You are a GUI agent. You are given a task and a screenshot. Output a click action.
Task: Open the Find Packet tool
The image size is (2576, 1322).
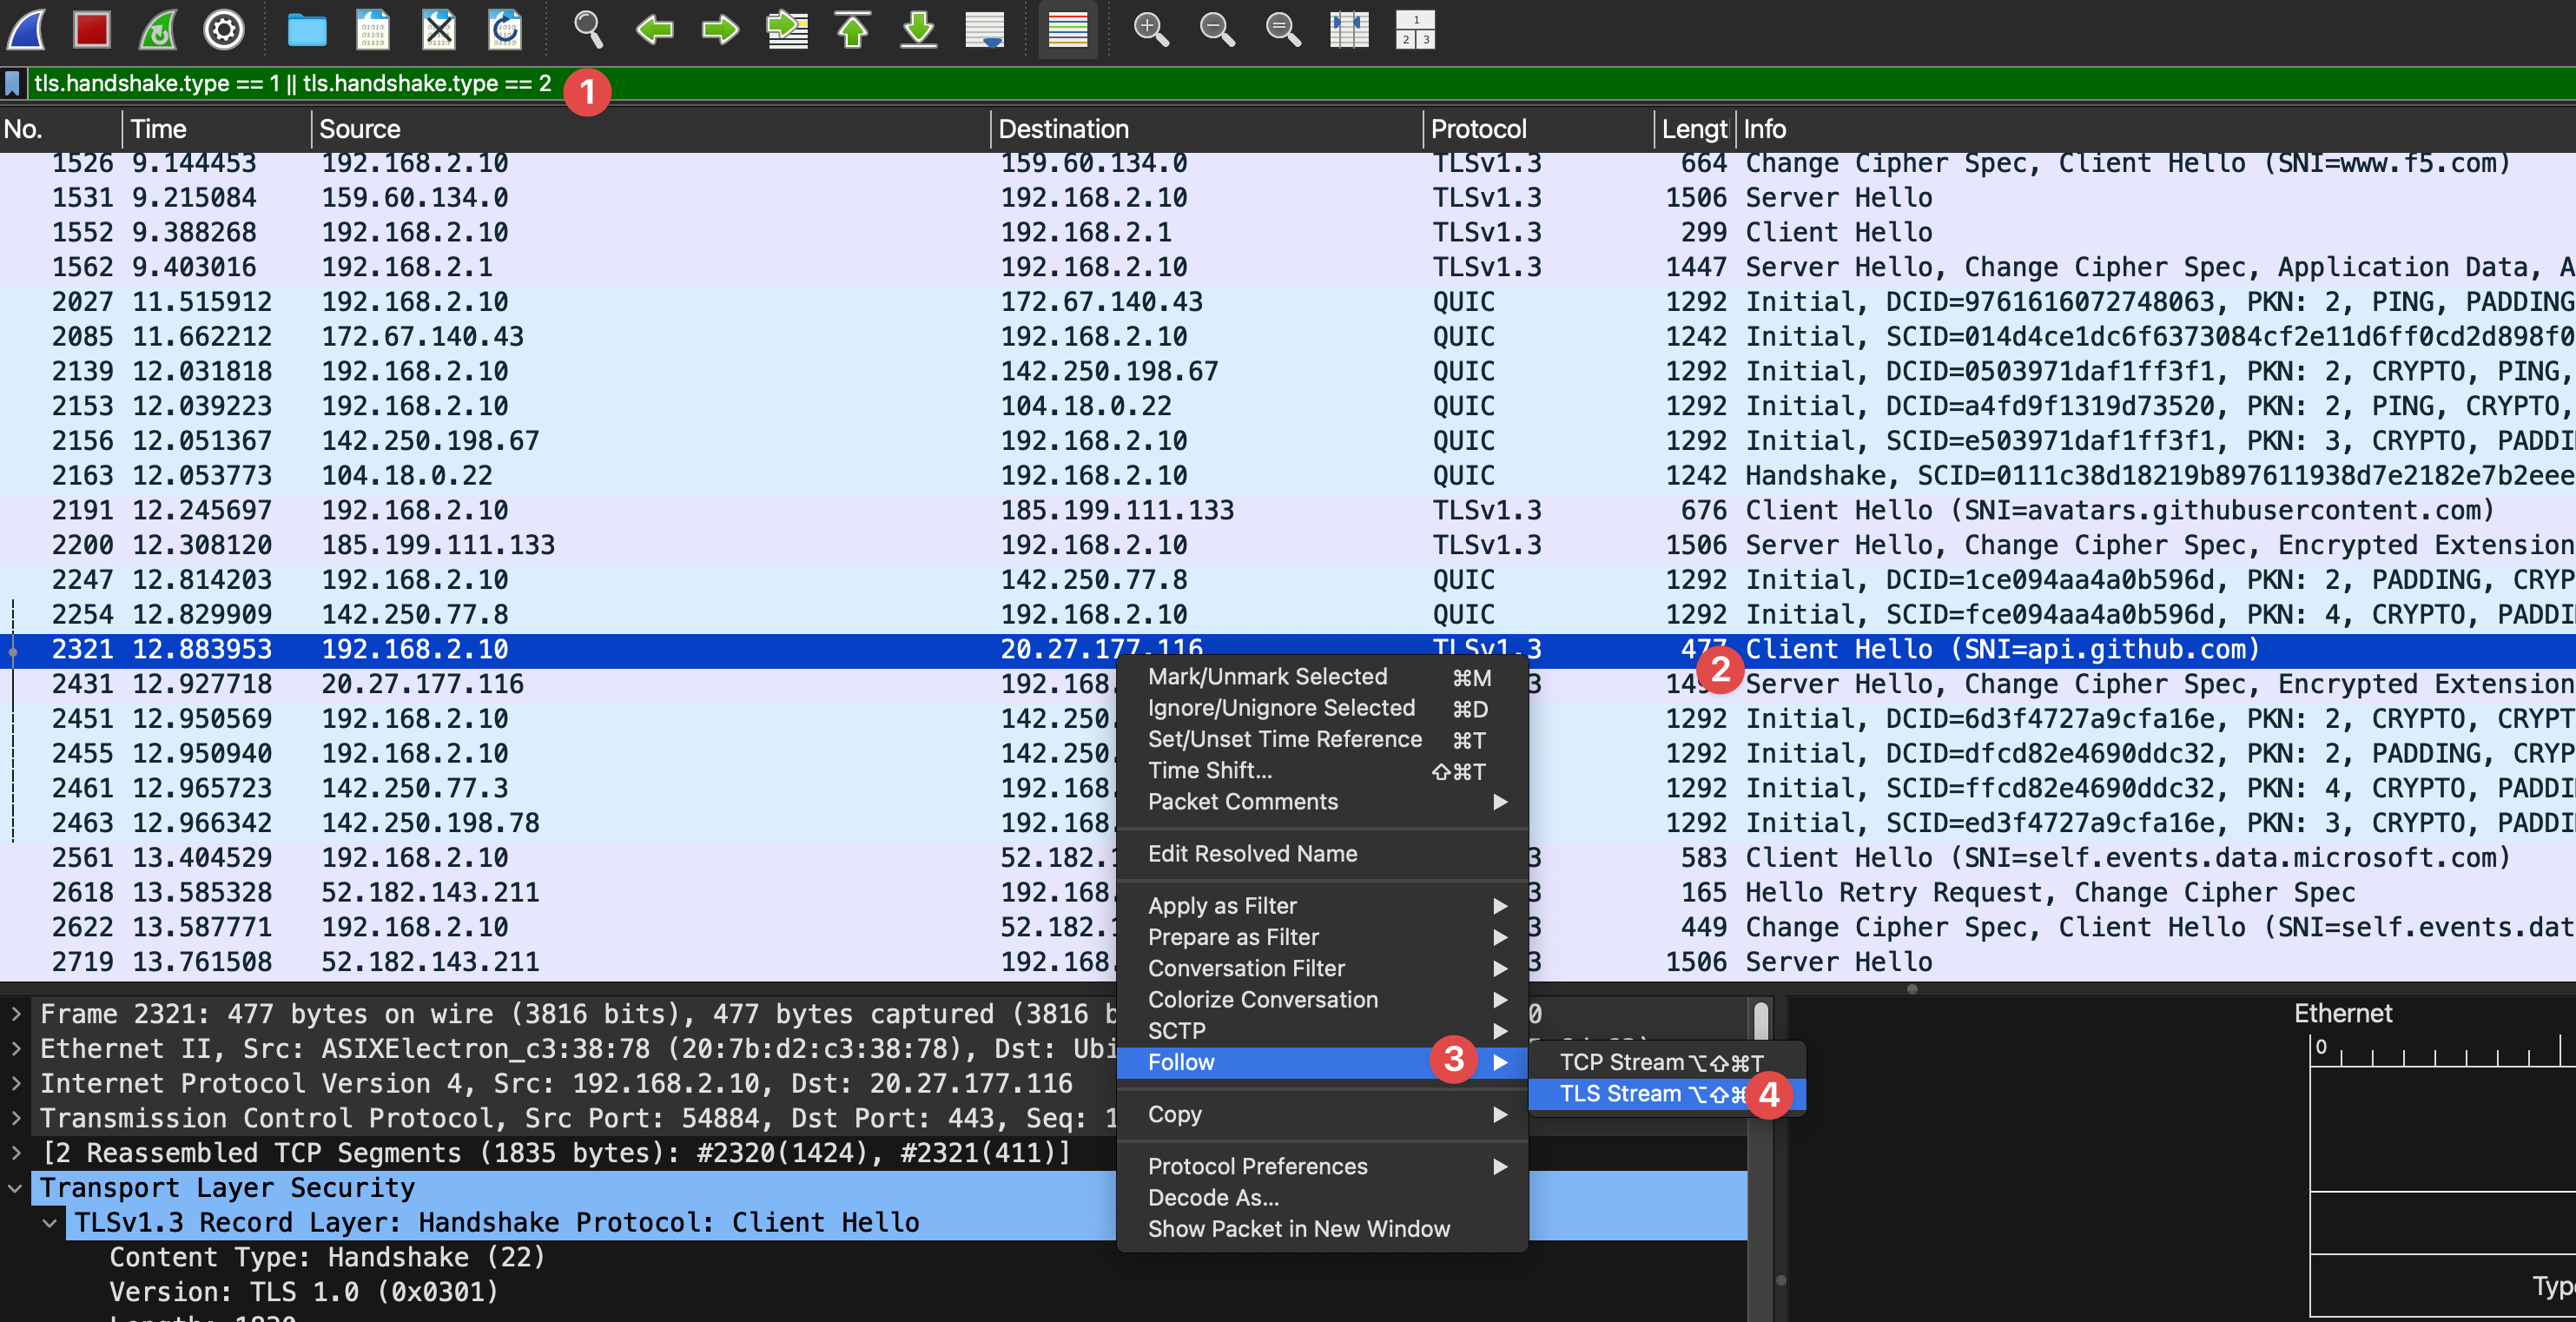point(589,30)
